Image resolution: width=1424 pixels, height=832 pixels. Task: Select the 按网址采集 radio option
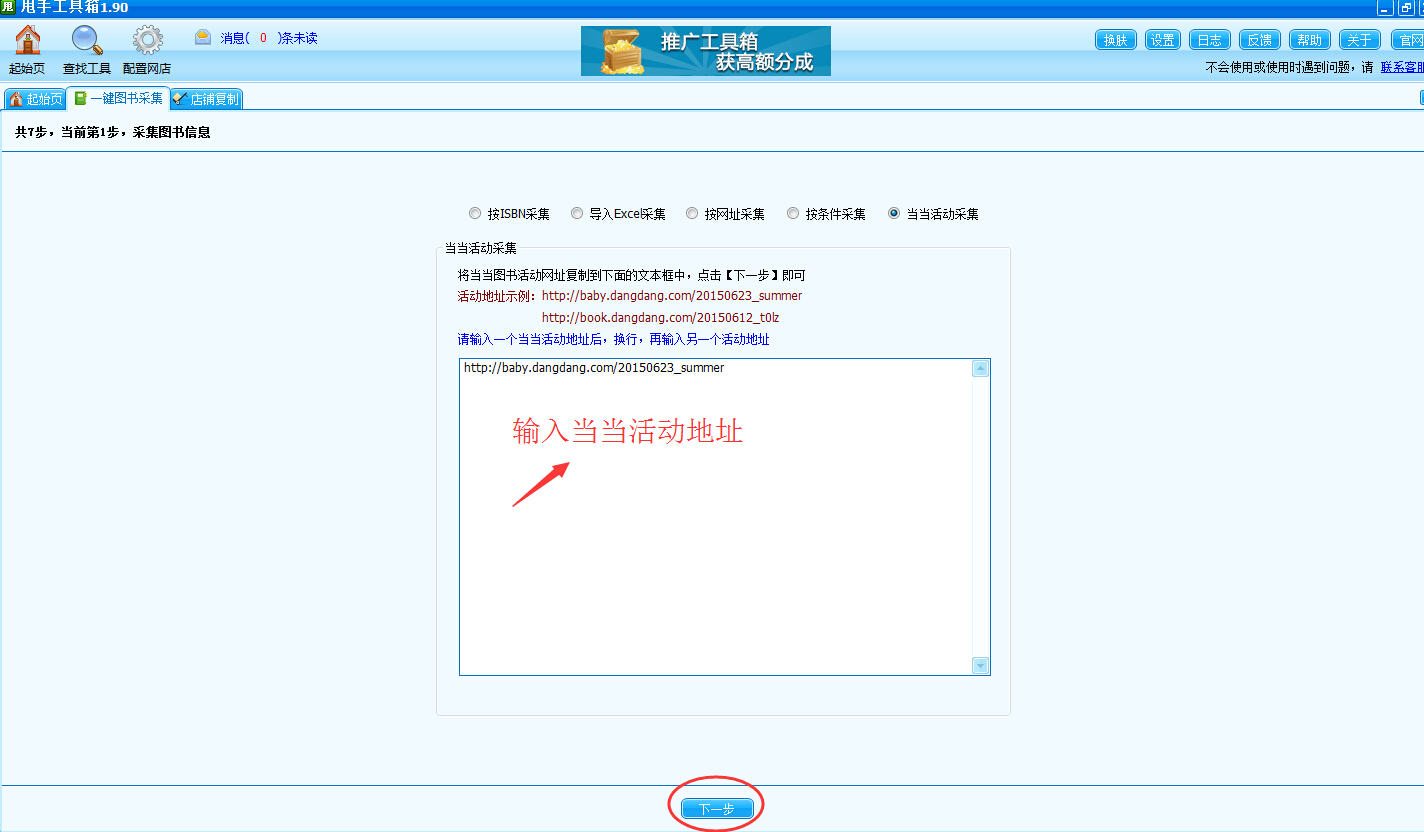tap(726, 214)
